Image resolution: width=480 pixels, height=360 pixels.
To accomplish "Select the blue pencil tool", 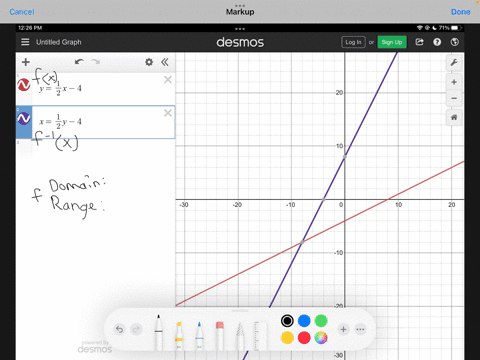I will click(199, 335).
